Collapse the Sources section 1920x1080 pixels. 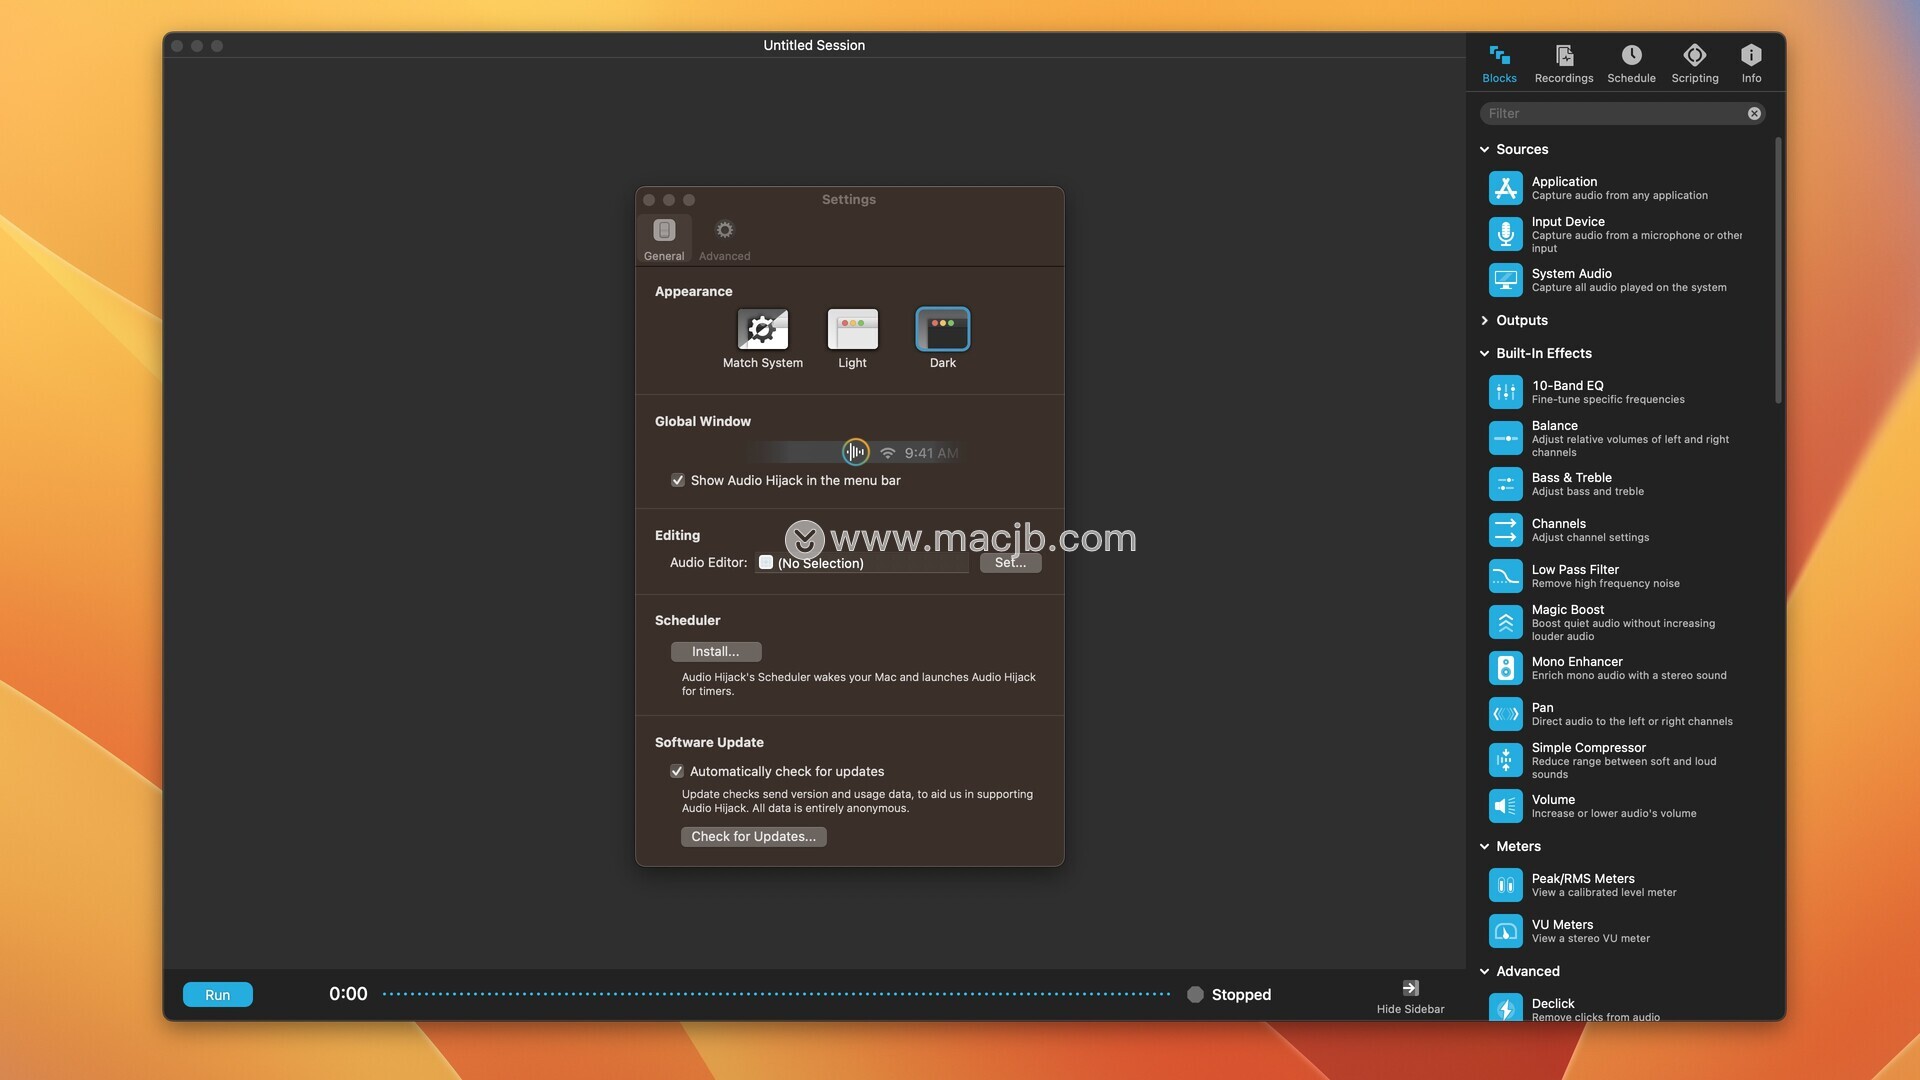[x=1484, y=149]
